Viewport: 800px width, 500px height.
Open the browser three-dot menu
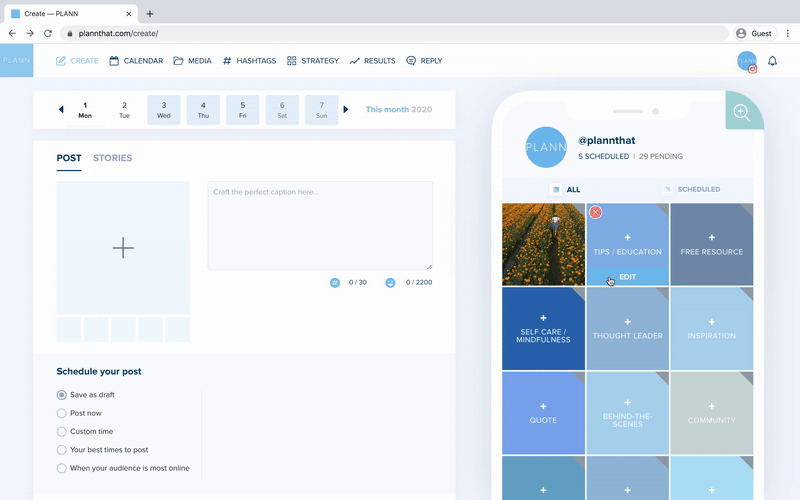click(x=788, y=33)
